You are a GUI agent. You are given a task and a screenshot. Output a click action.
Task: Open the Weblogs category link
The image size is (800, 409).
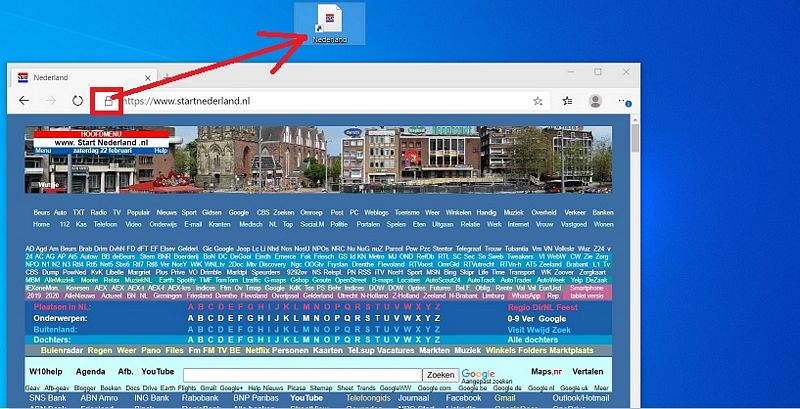click(x=376, y=213)
